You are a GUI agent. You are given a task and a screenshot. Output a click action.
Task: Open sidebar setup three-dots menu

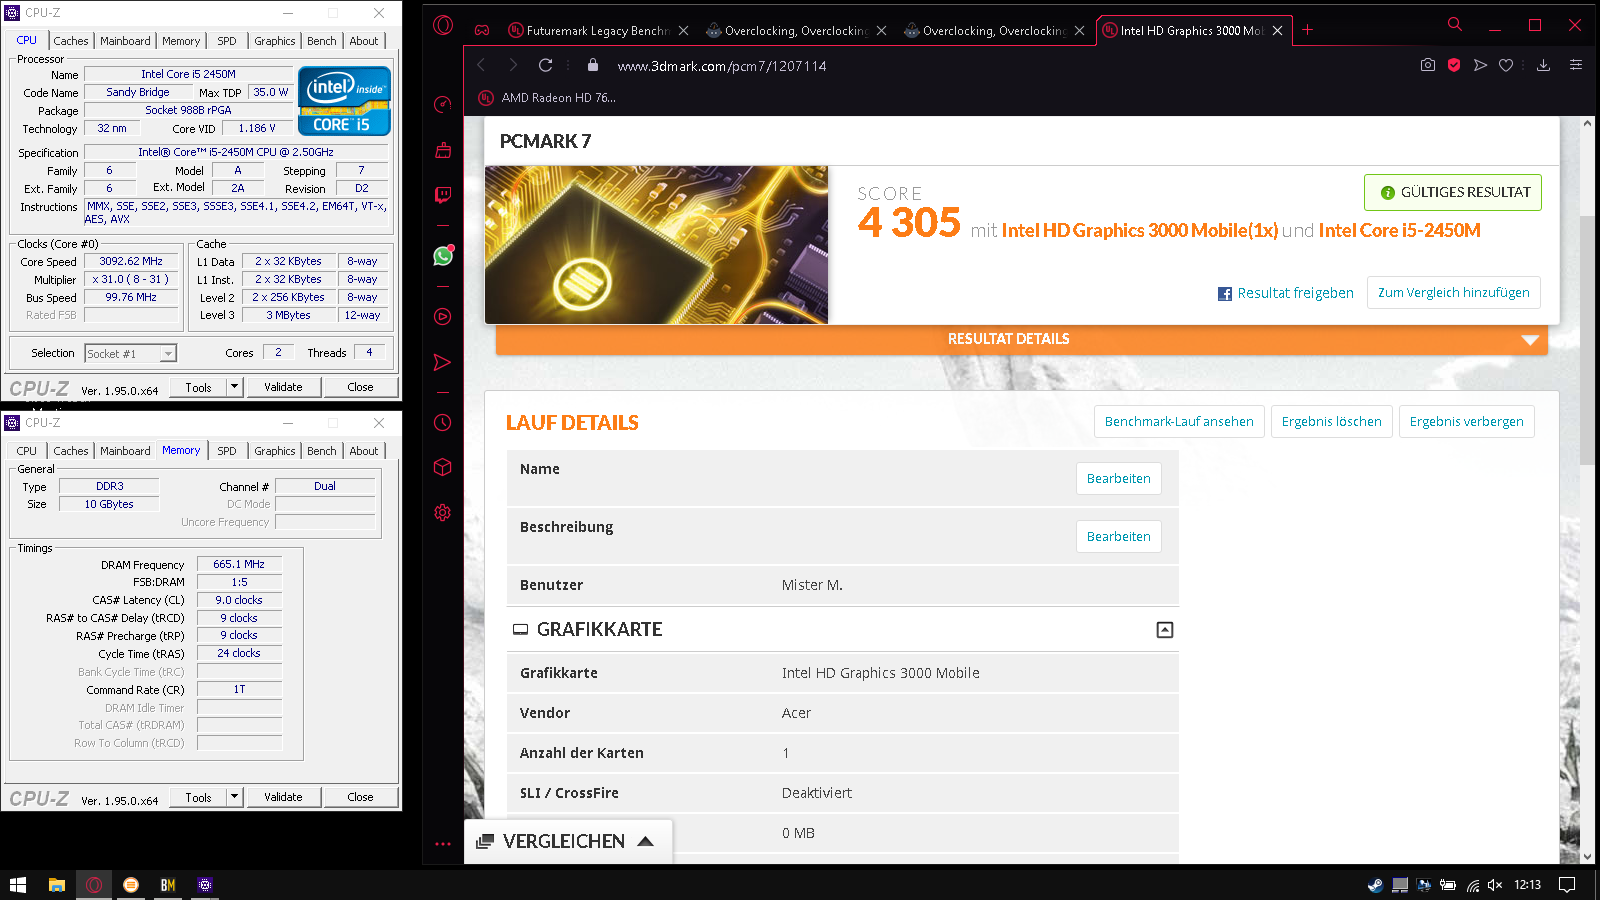(443, 844)
